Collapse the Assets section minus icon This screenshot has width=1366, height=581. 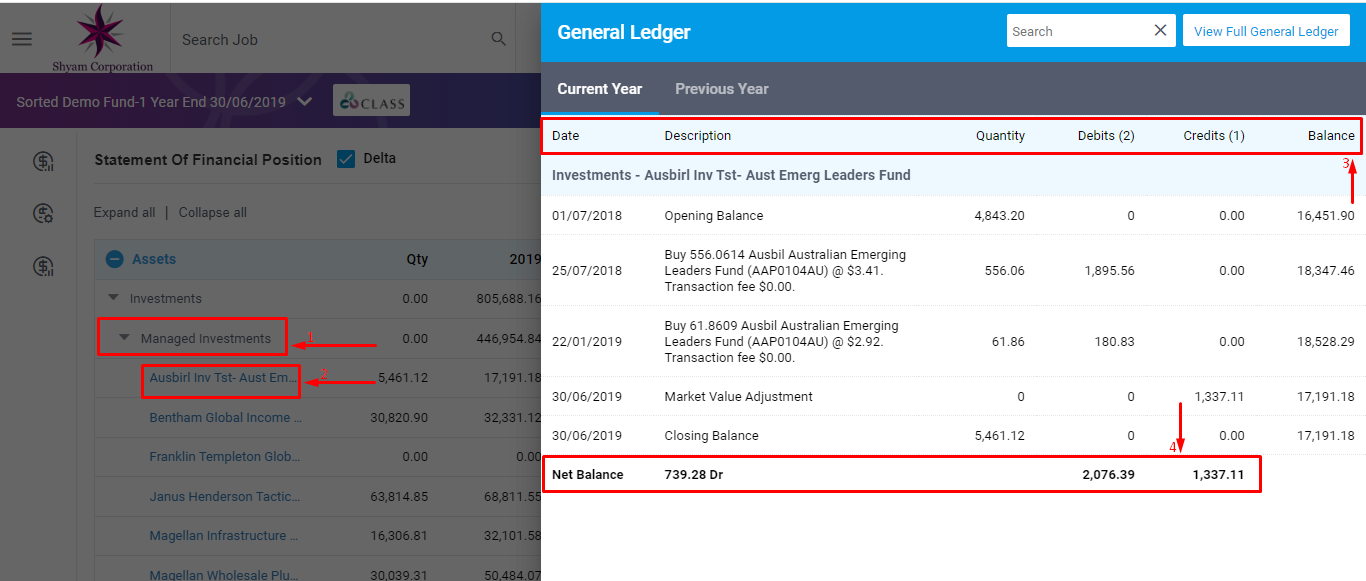pos(114,259)
